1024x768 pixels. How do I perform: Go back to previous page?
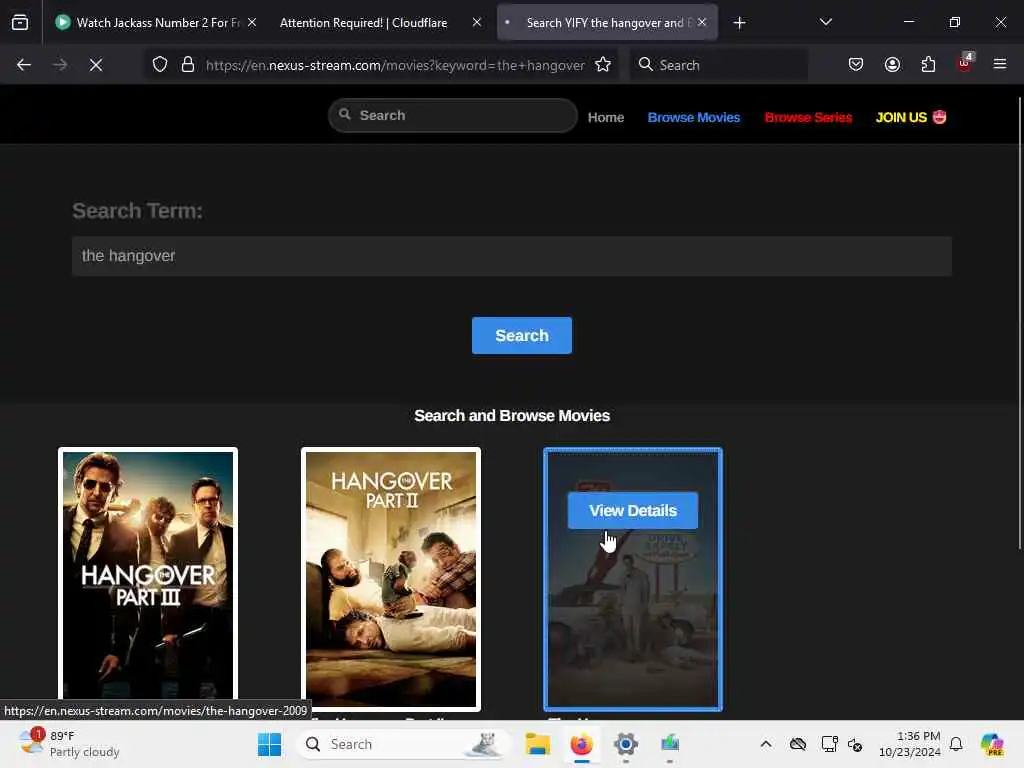coord(24,65)
